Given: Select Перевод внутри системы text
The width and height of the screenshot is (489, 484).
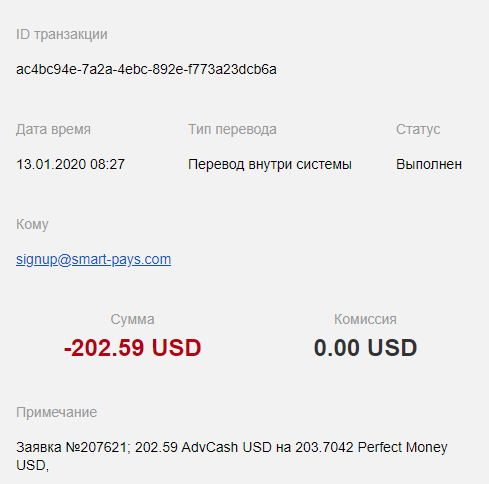Looking at the screenshot, I should (270, 164).
